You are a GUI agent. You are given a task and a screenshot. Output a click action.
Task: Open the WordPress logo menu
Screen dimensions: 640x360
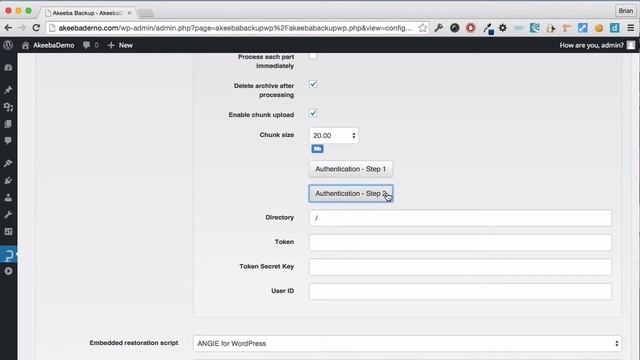tap(8, 45)
